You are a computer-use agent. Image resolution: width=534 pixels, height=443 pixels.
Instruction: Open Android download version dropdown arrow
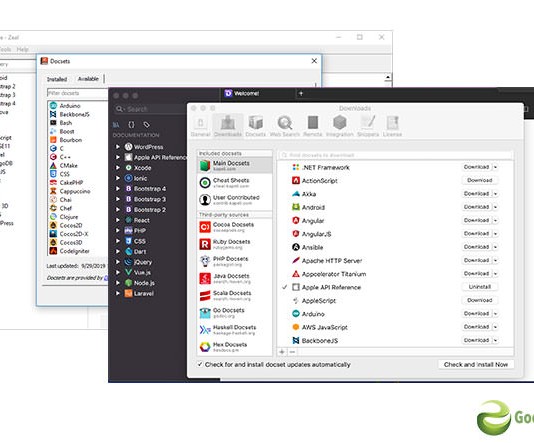coord(495,207)
